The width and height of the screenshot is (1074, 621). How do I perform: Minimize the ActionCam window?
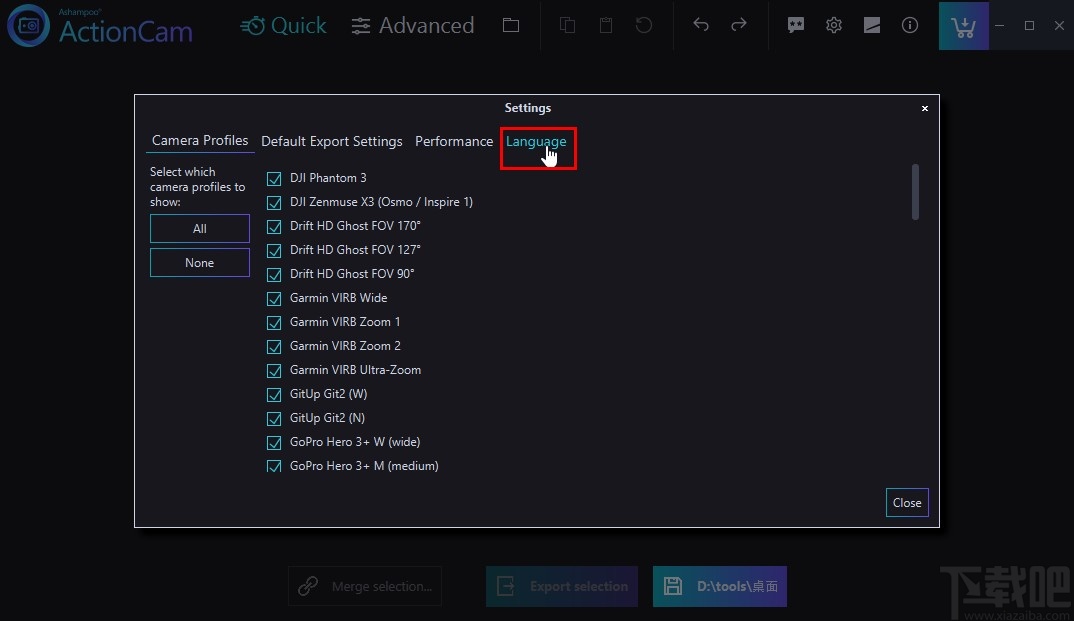tap(1000, 25)
